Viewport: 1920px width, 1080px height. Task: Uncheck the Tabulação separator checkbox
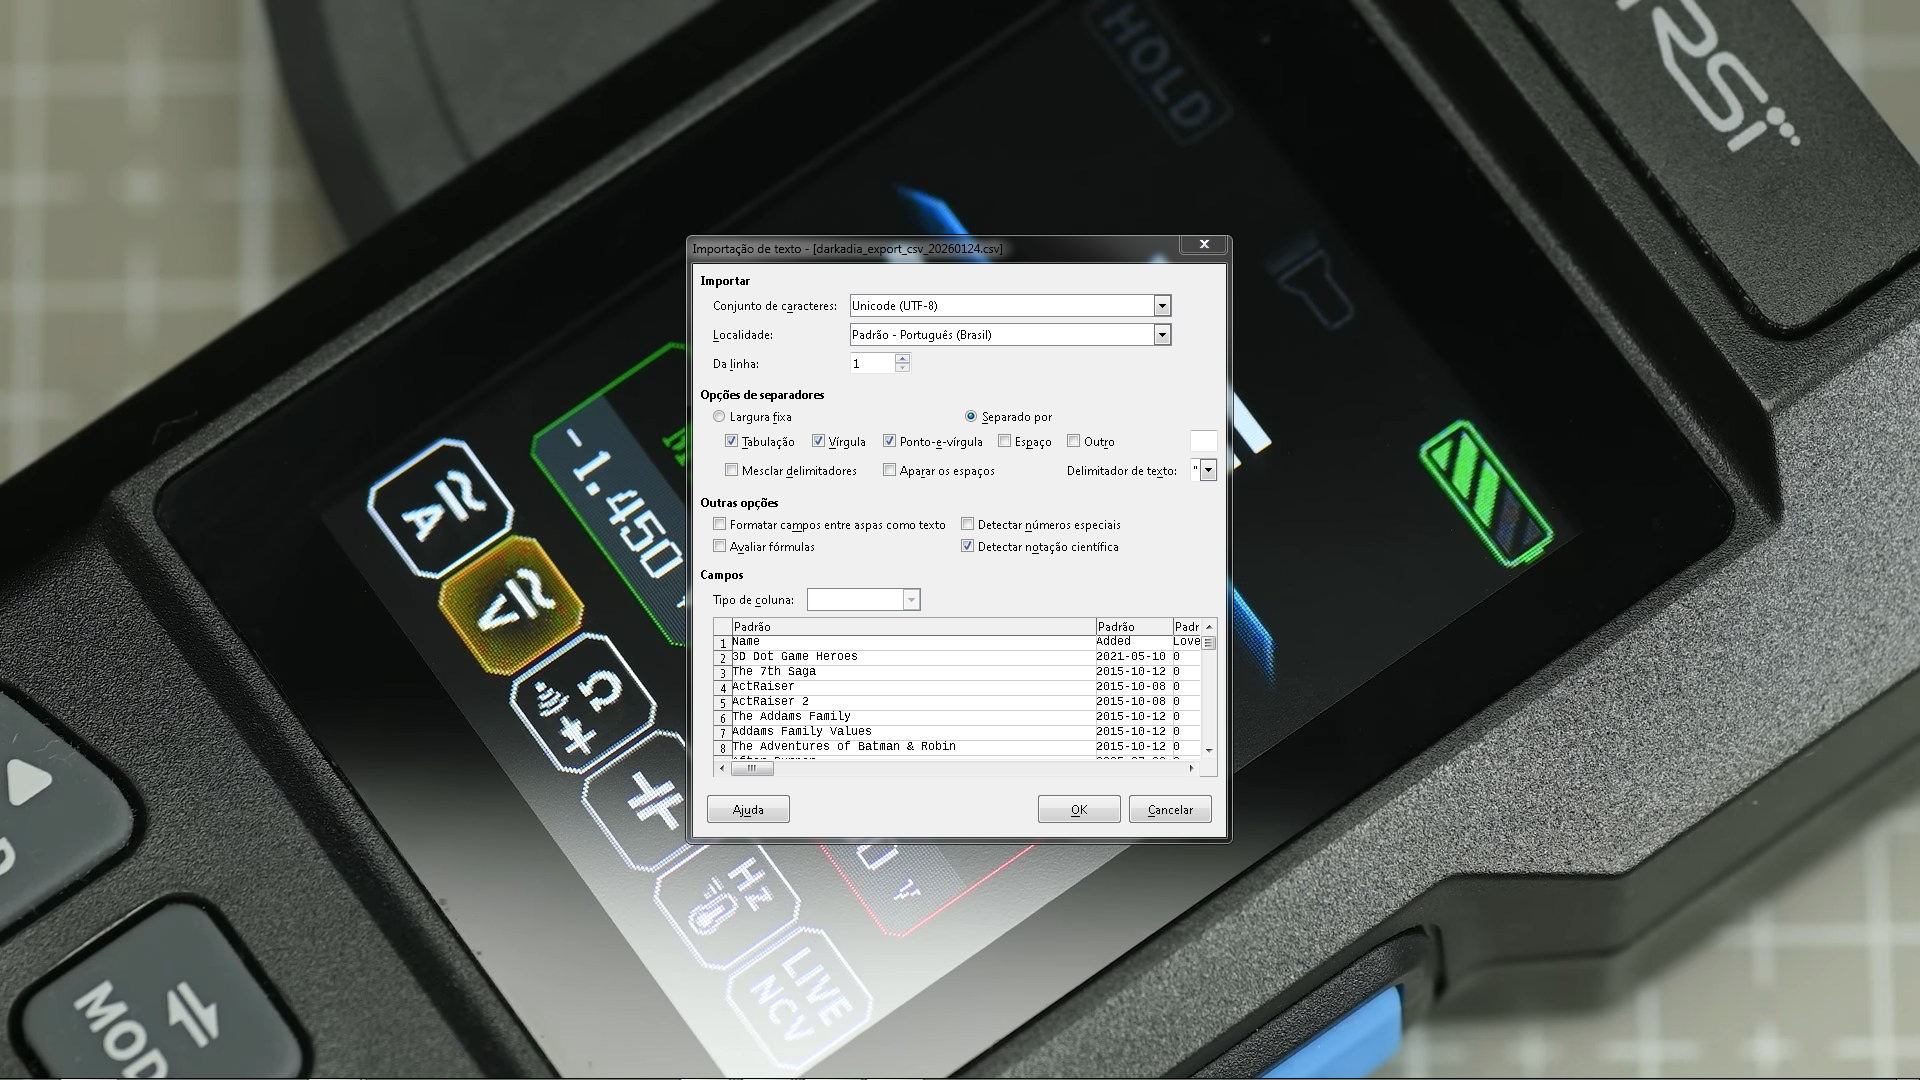731,441
